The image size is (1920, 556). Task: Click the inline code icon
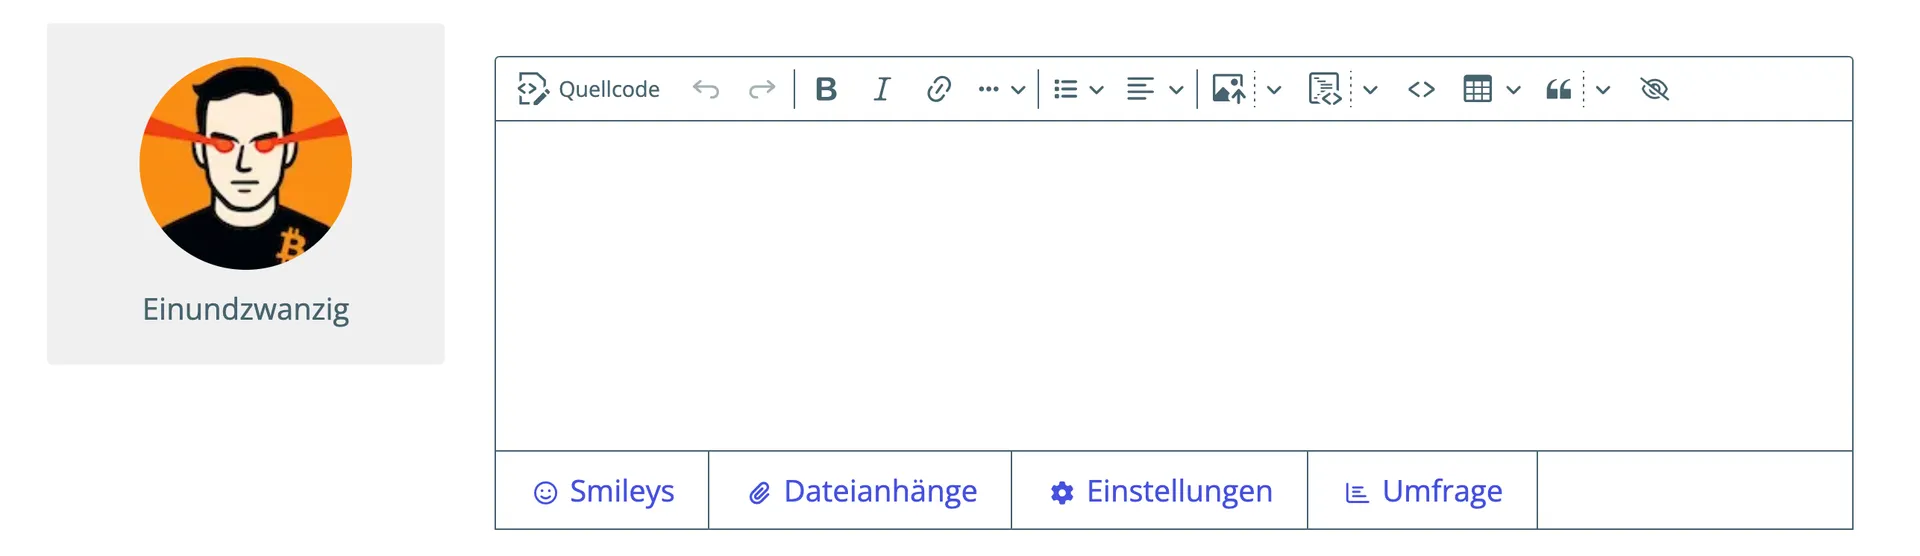pyautogui.click(x=1421, y=90)
